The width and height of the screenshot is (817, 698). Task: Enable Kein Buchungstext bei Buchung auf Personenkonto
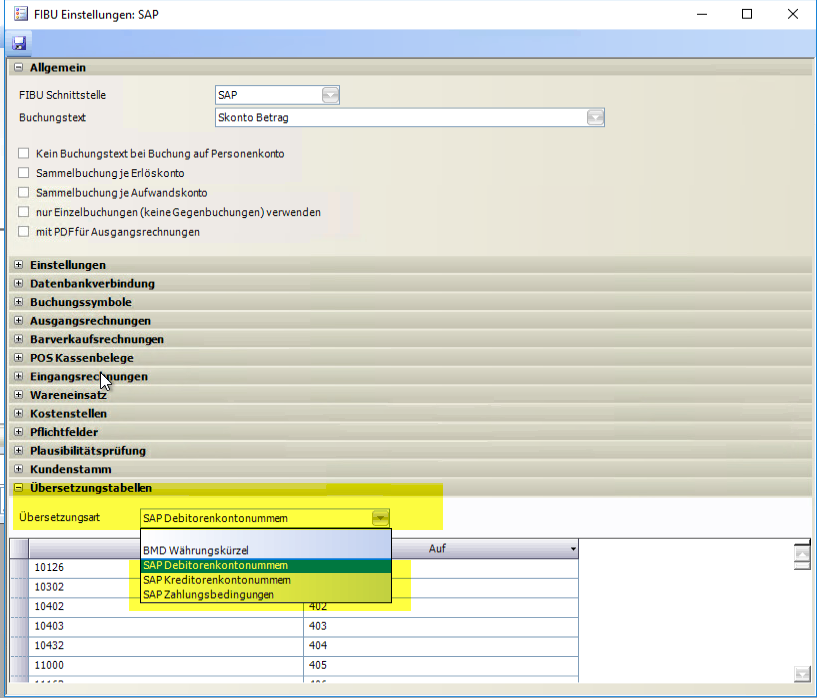pyautogui.click(x=24, y=154)
